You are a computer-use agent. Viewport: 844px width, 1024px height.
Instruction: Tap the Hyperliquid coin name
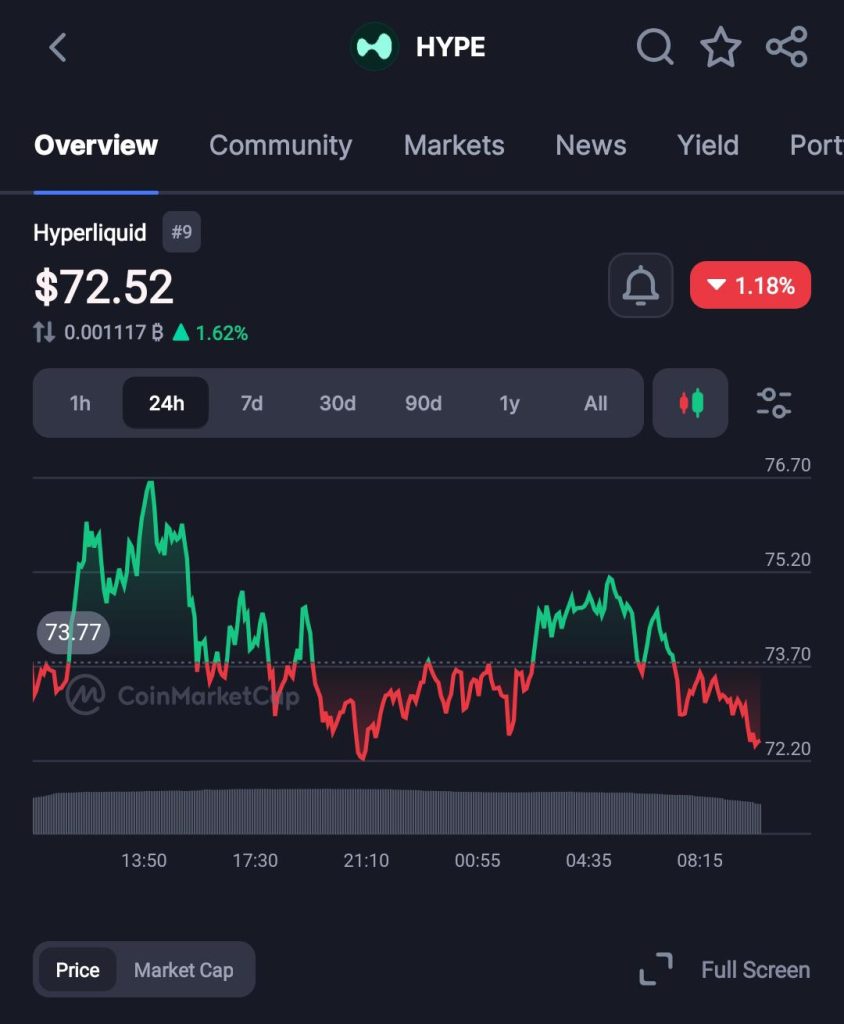pyautogui.click(x=90, y=232)
